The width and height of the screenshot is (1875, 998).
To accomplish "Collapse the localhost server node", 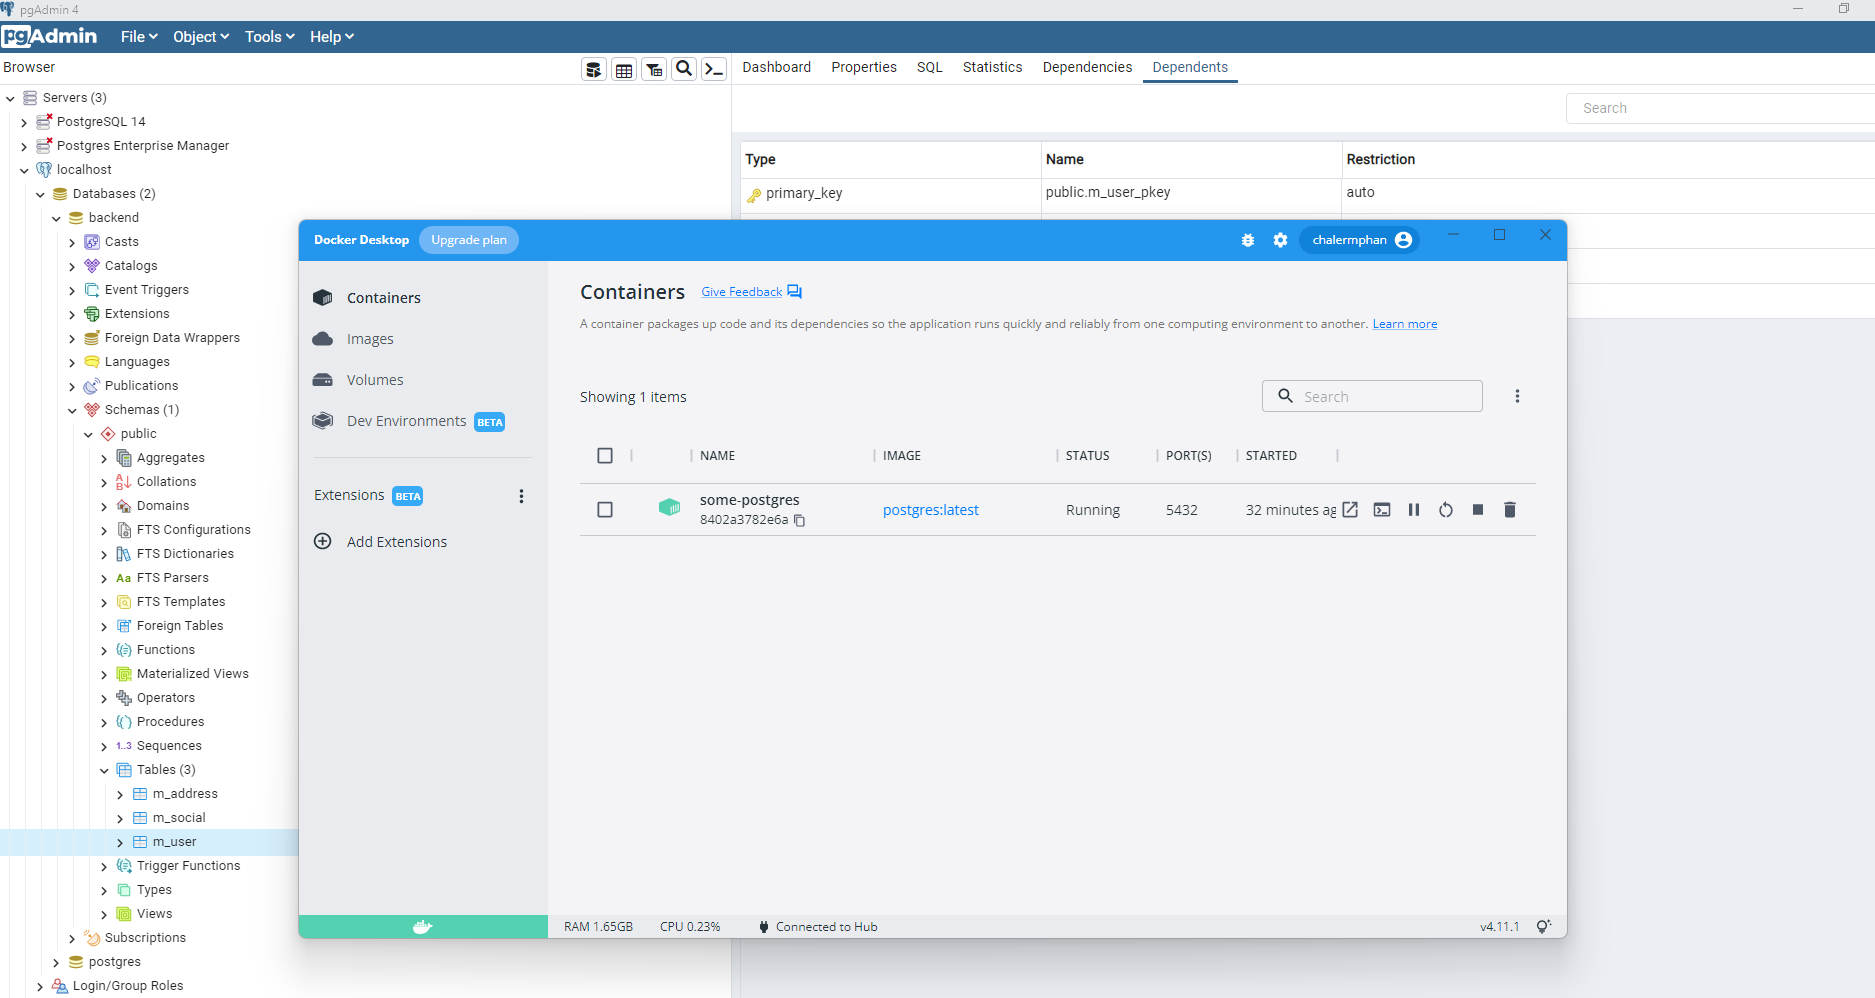I will (24, 170).
